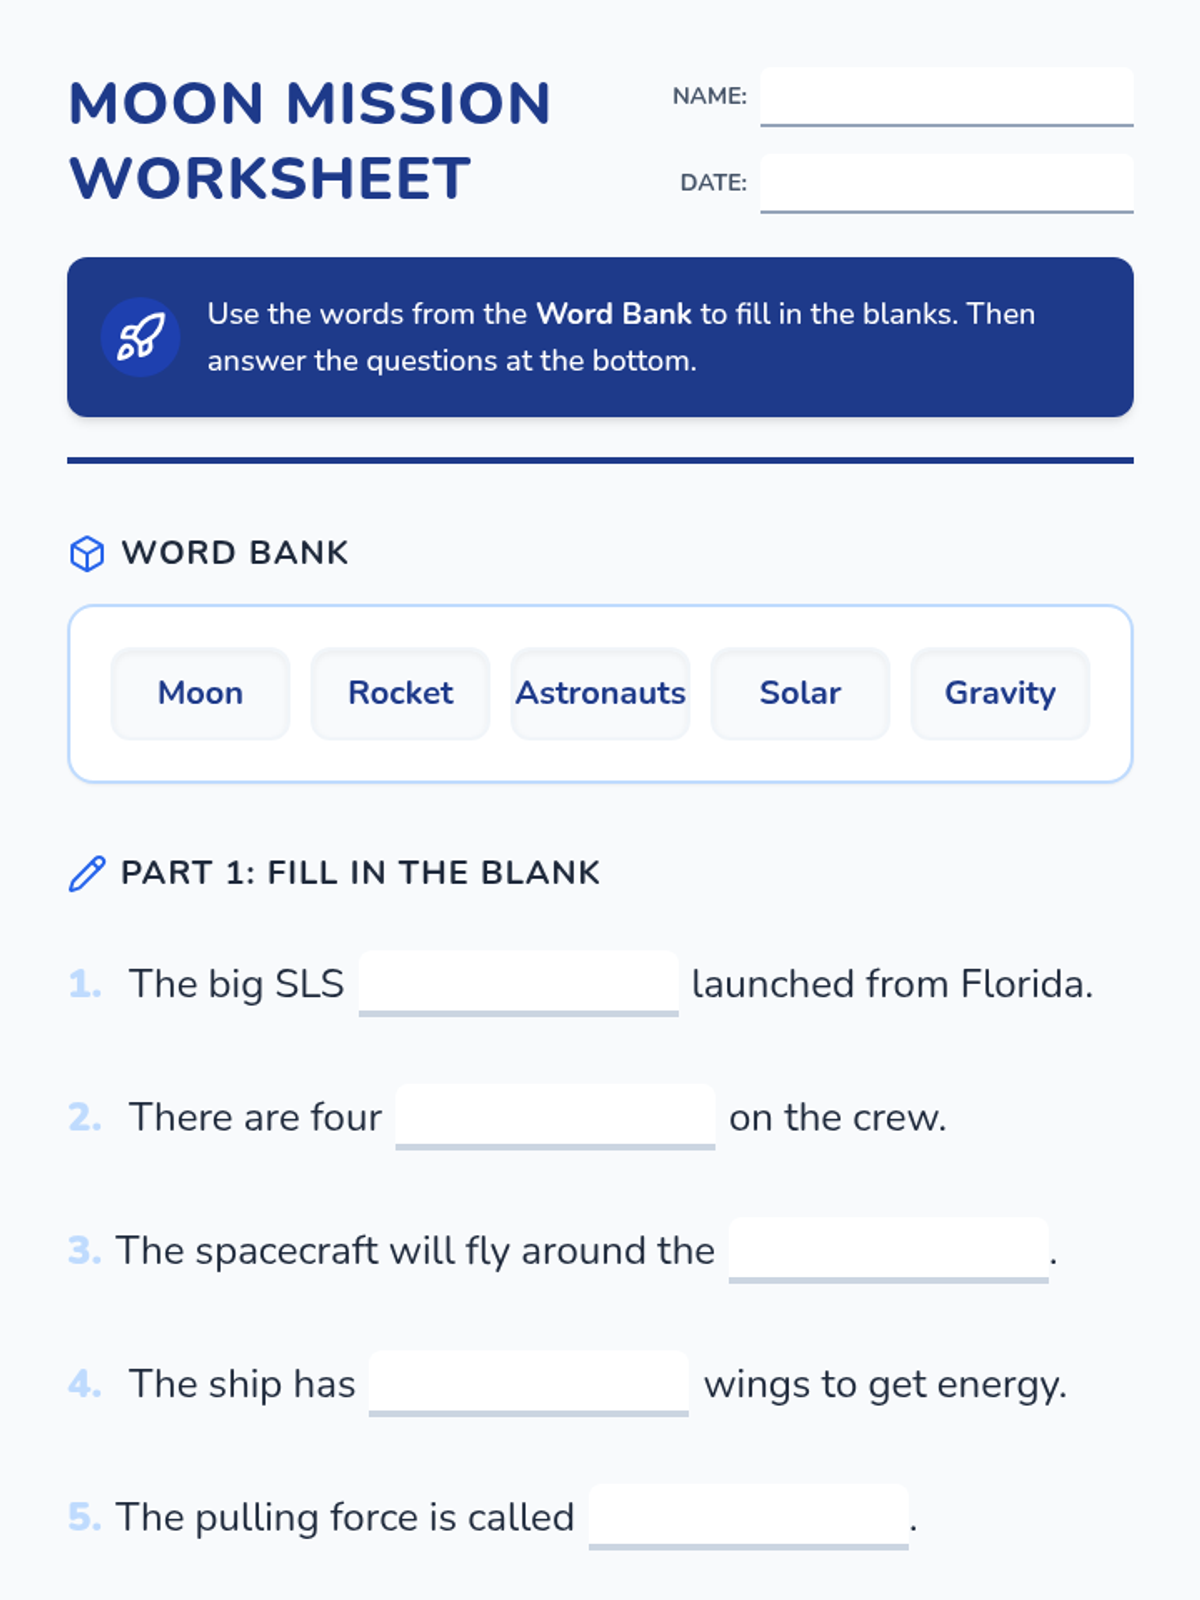This screenshot has width=1200, height=1600.
Task: Click the Word Bank section heading
Action: [x=235, y=553]
